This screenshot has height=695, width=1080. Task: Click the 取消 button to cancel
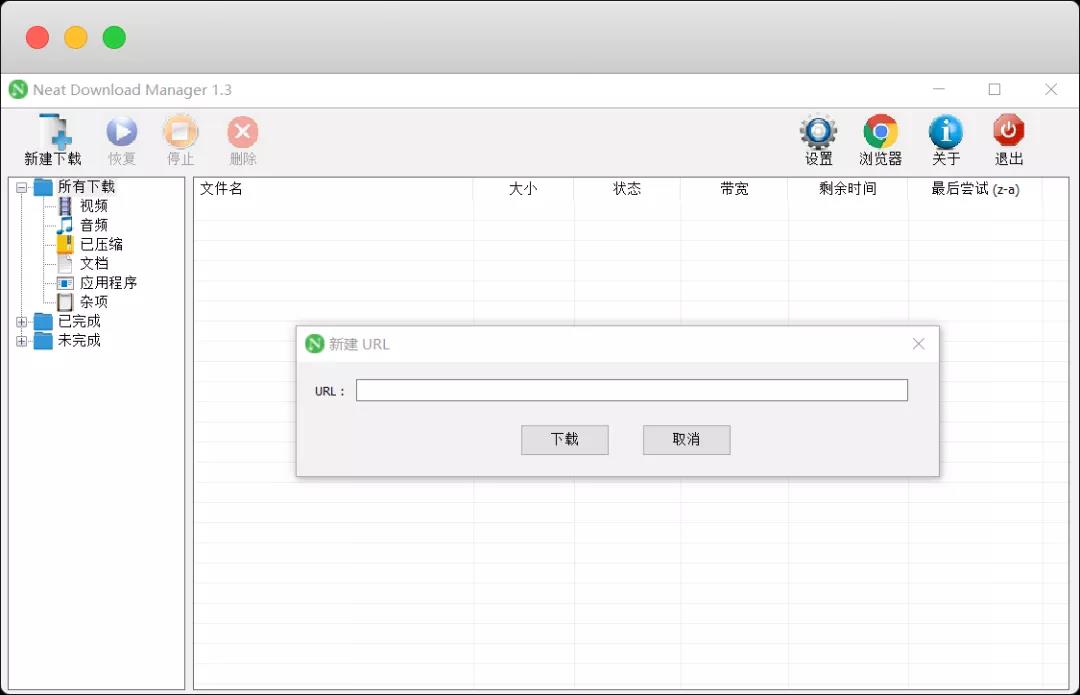pos(686,439)
